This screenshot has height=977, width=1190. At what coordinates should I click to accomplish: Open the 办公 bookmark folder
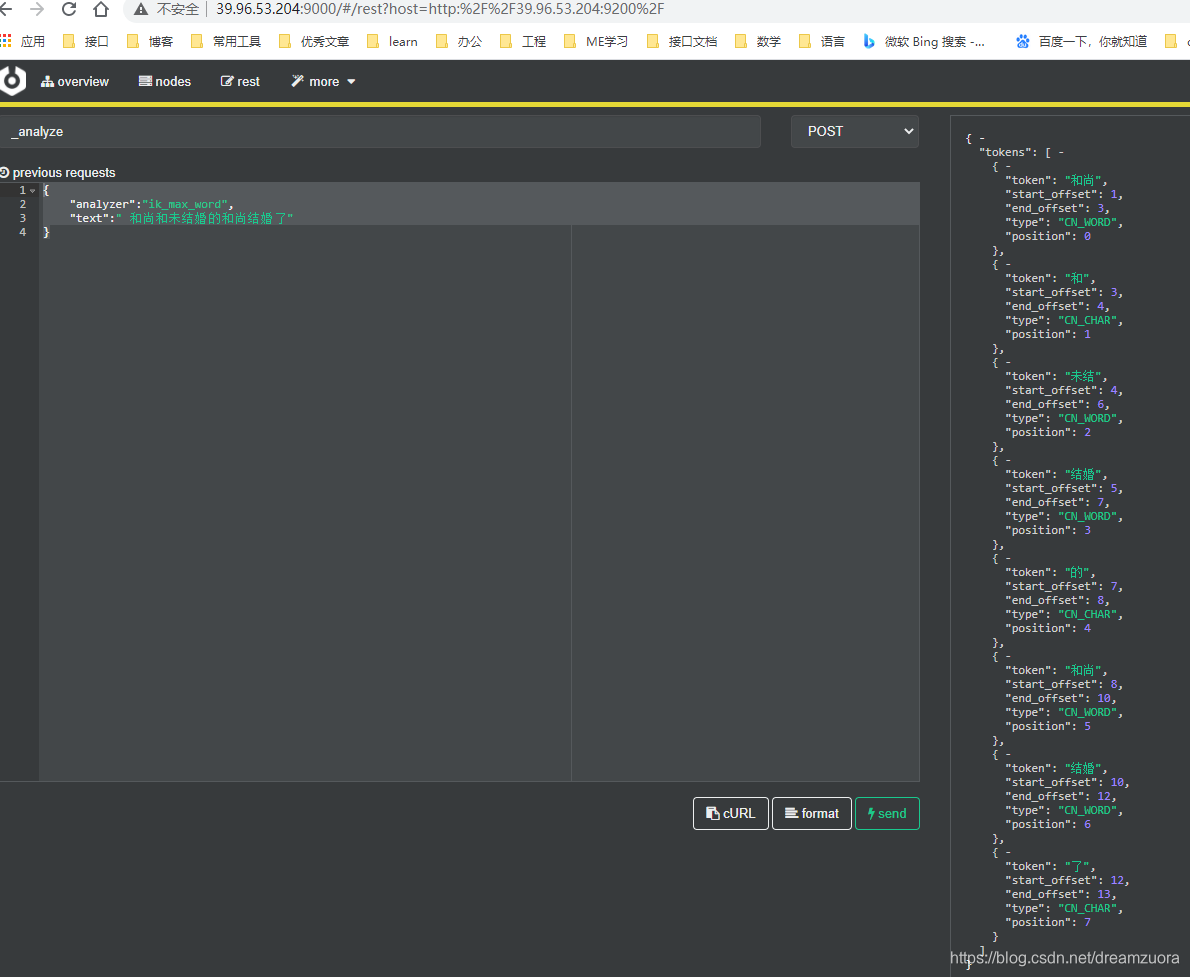[x=458, y=41]
